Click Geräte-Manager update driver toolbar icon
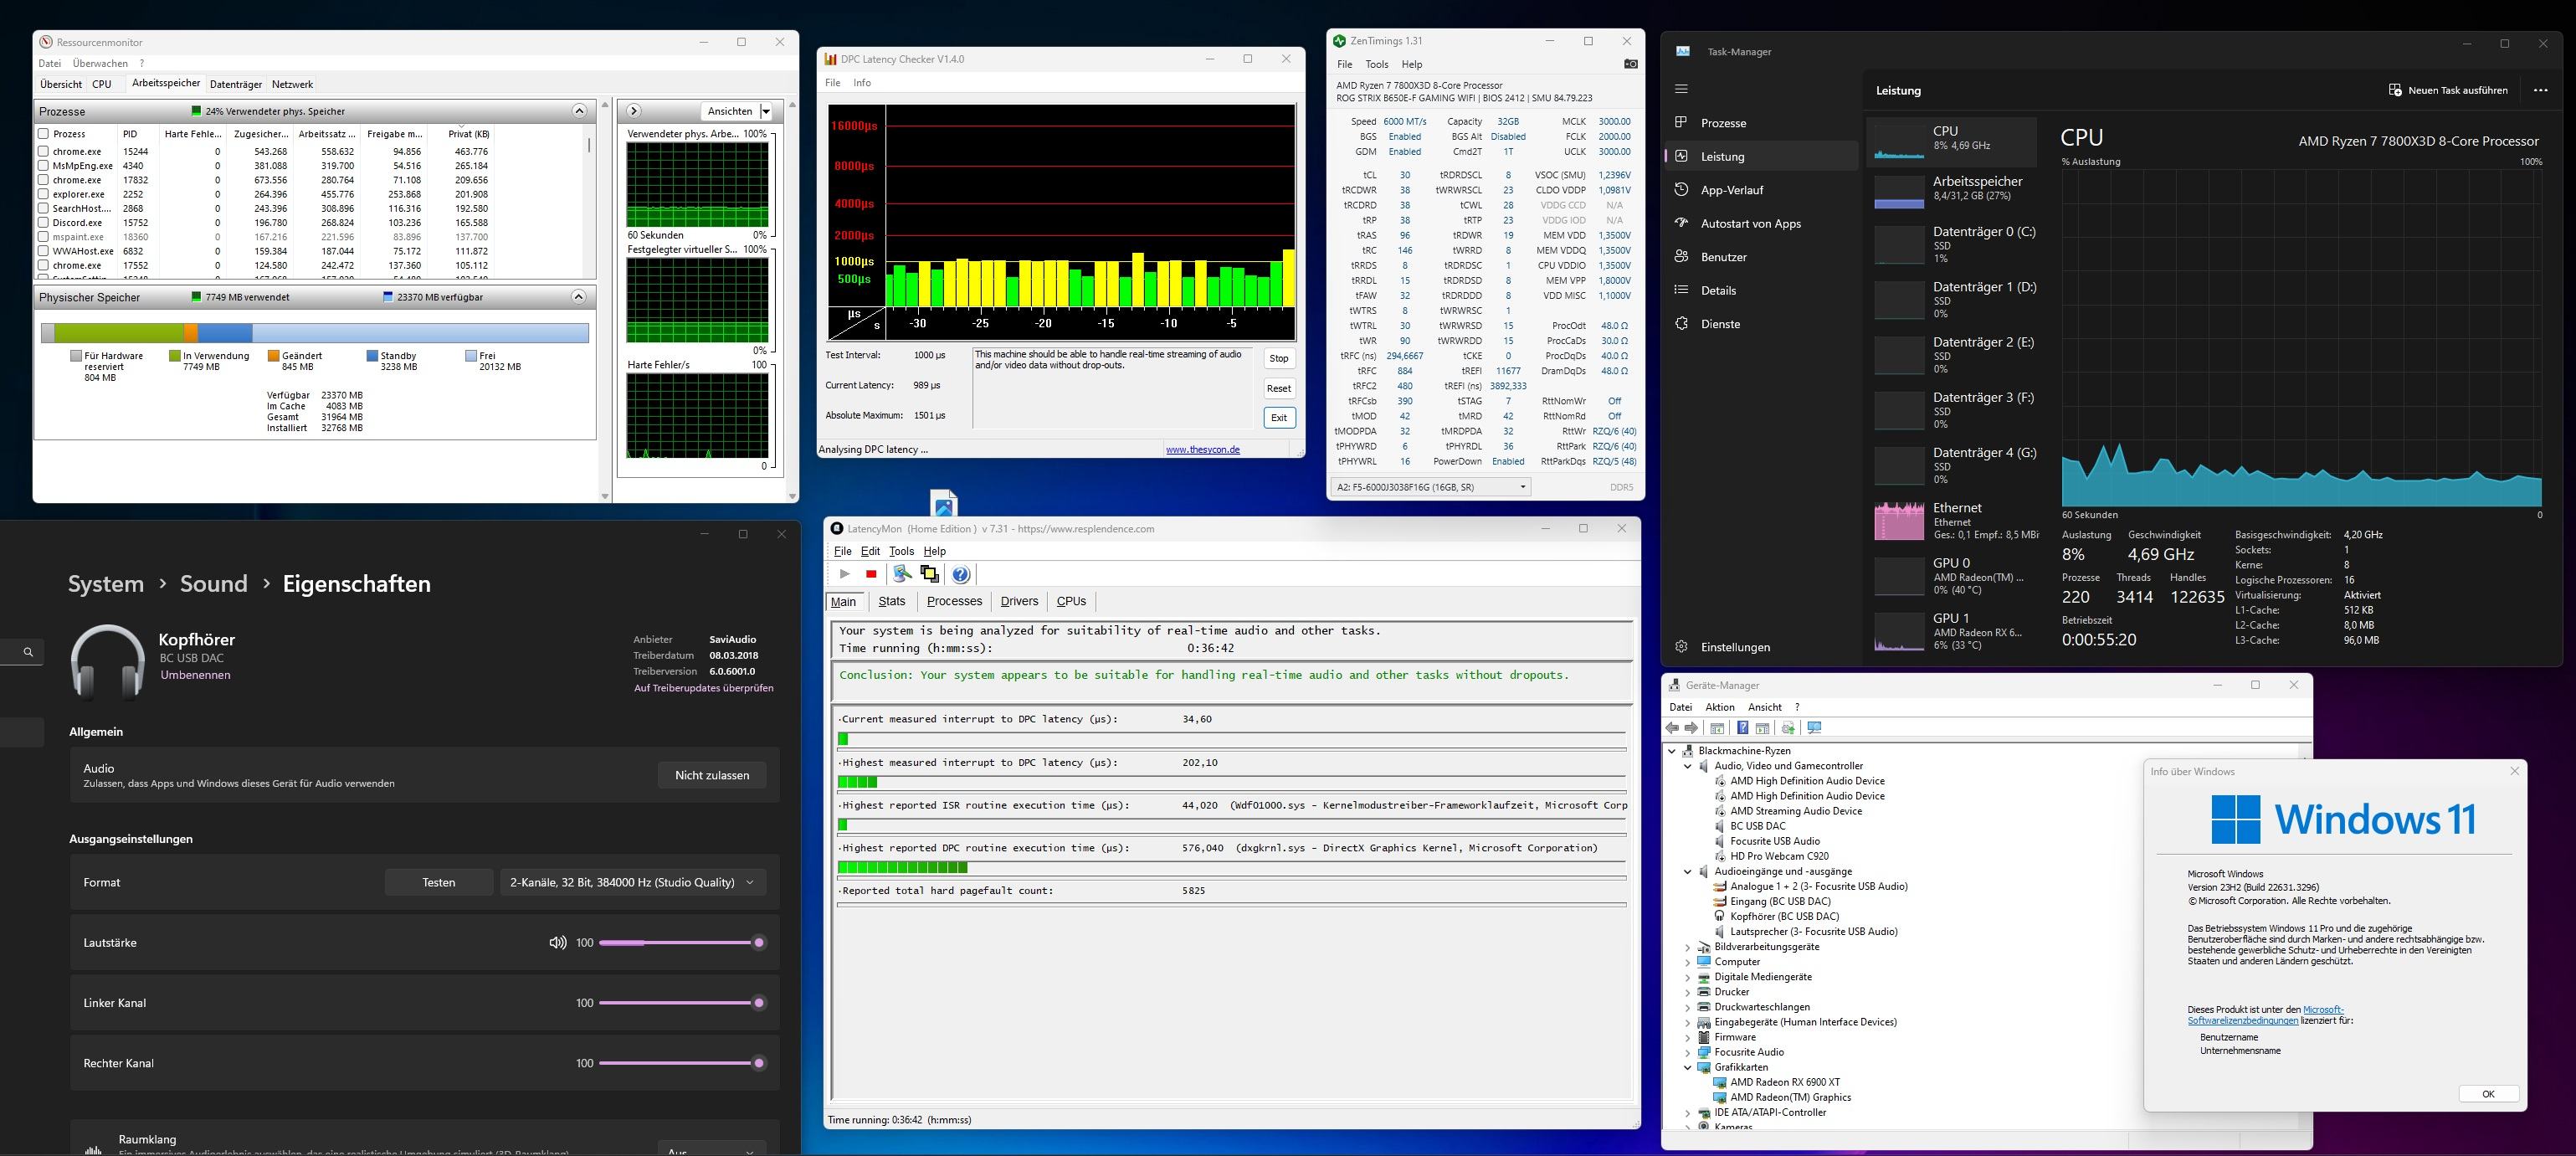Screen dimensions: 2576x1156 coord(1788,728)
